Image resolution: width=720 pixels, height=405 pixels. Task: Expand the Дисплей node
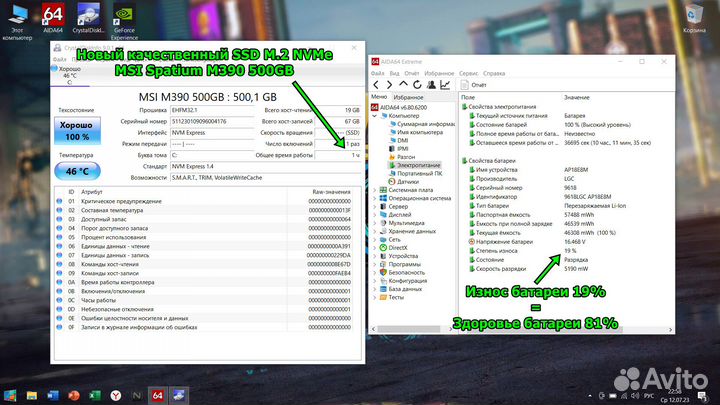pyautogui.click(x=374, y=215)
